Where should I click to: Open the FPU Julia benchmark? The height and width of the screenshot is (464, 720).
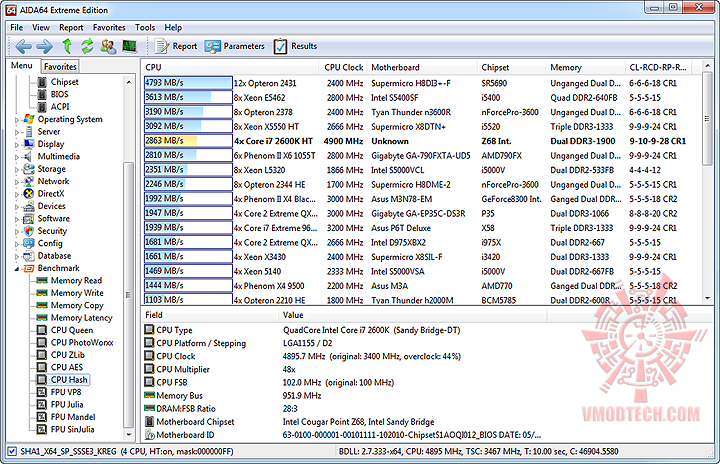tap(67, 404)
